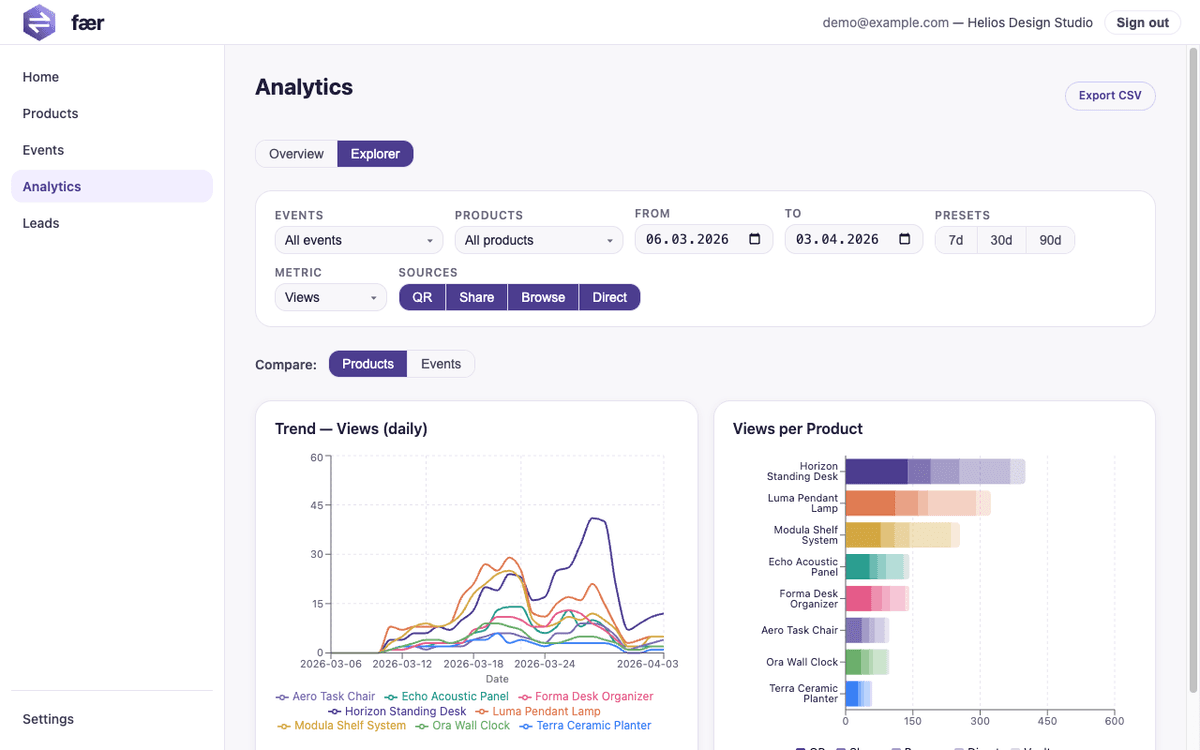This screenshot has height=750, width=1200.
Task: Click the Export CSV button
Action: [x=1110, y=96]
